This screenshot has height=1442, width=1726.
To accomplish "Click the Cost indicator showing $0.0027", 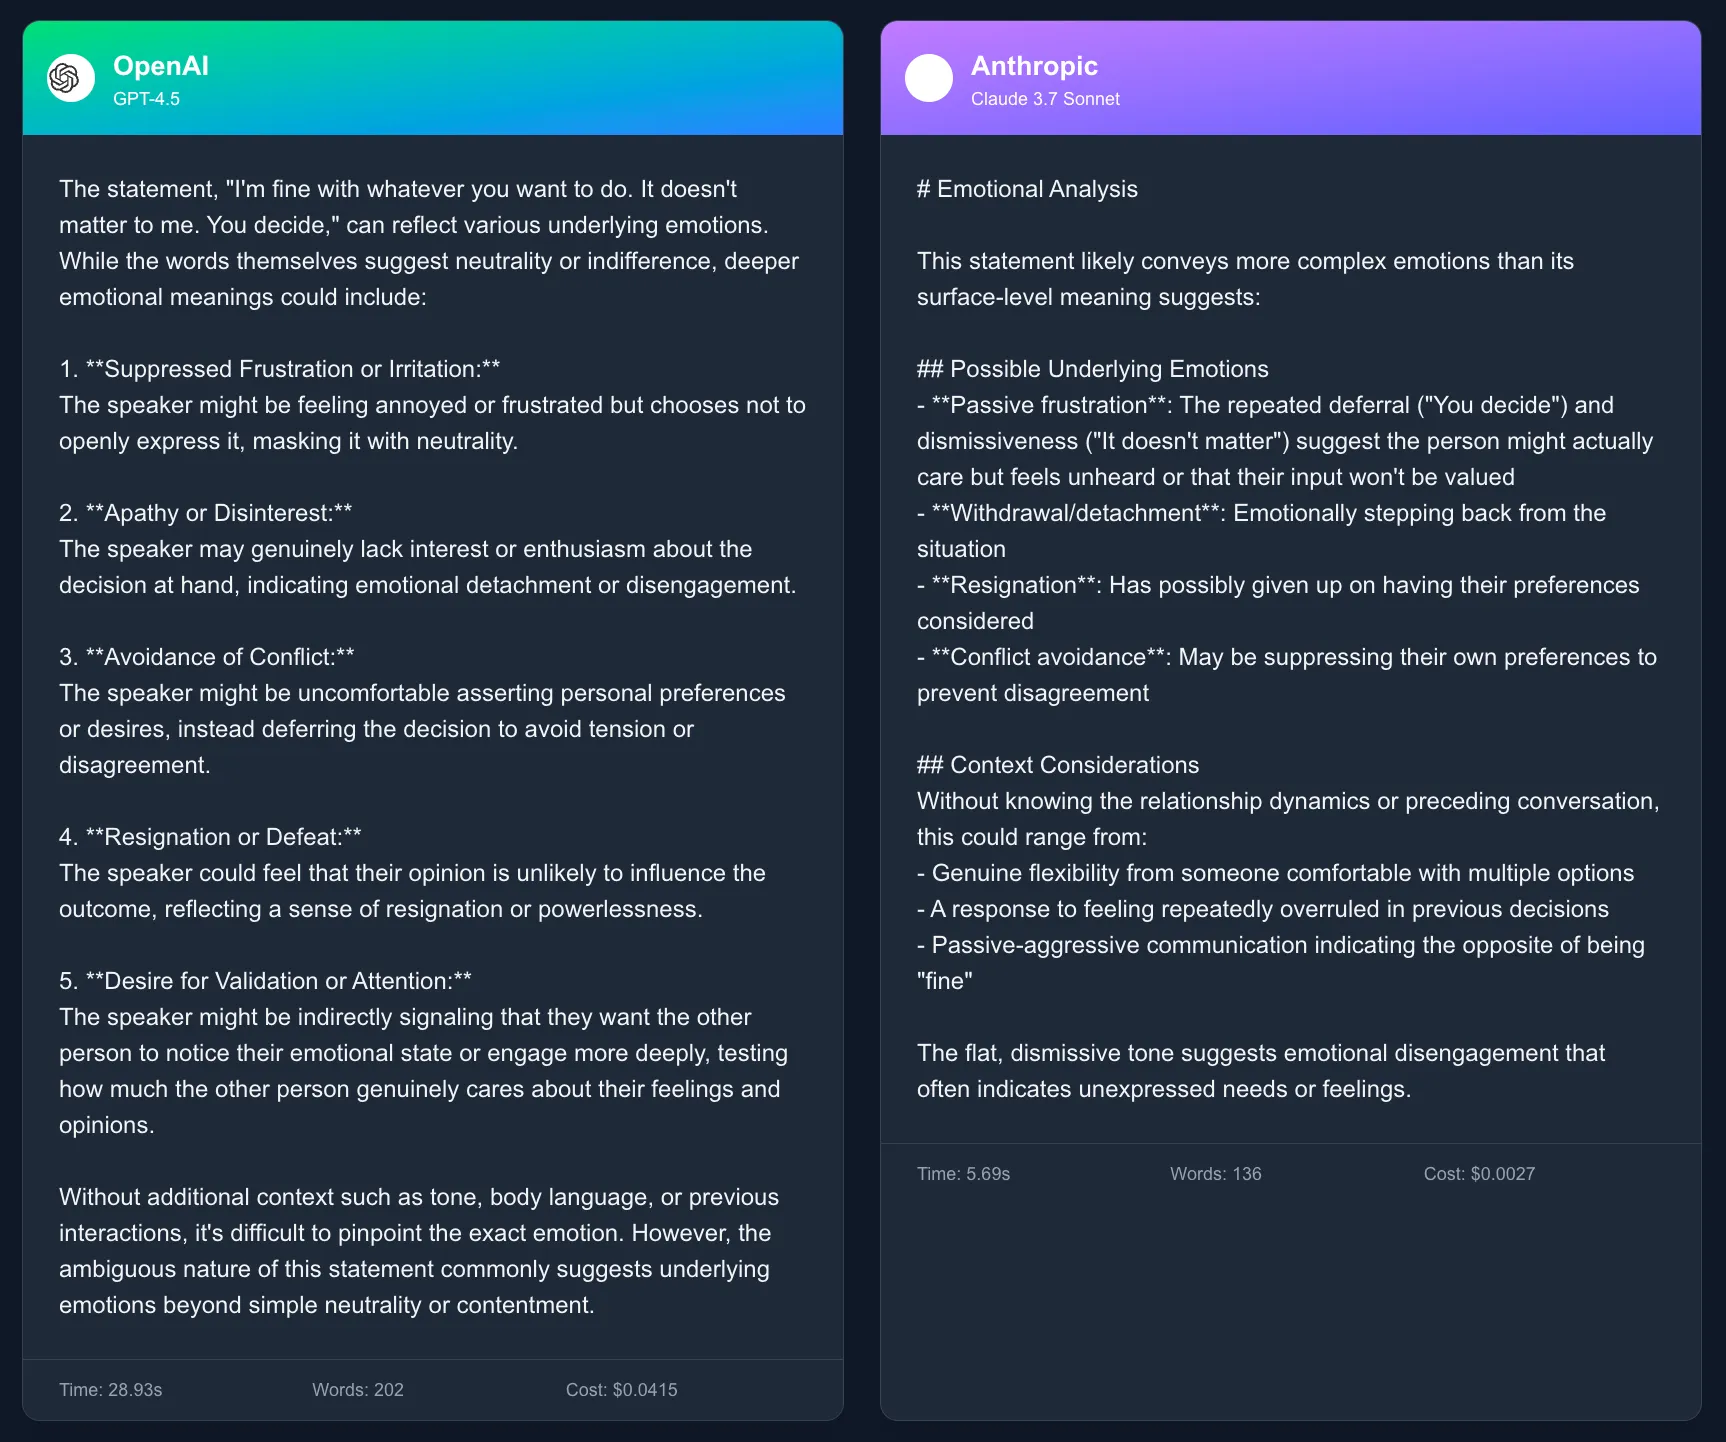I will coord(1480,1174).
